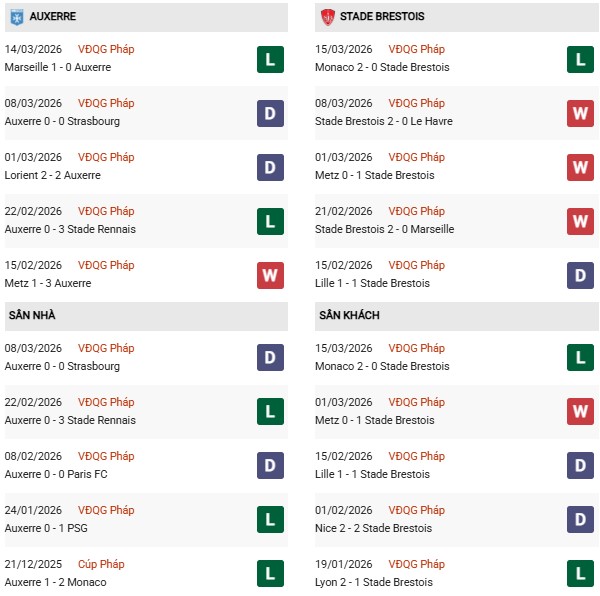Click the STADE BRESTOIS team name header

381,17
